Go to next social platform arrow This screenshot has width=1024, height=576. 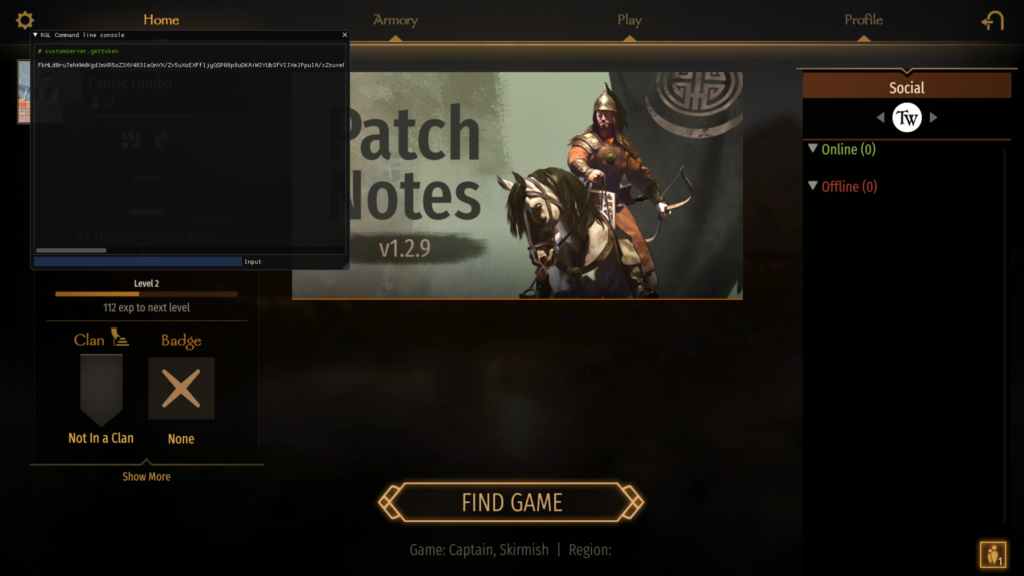[933, 118]
